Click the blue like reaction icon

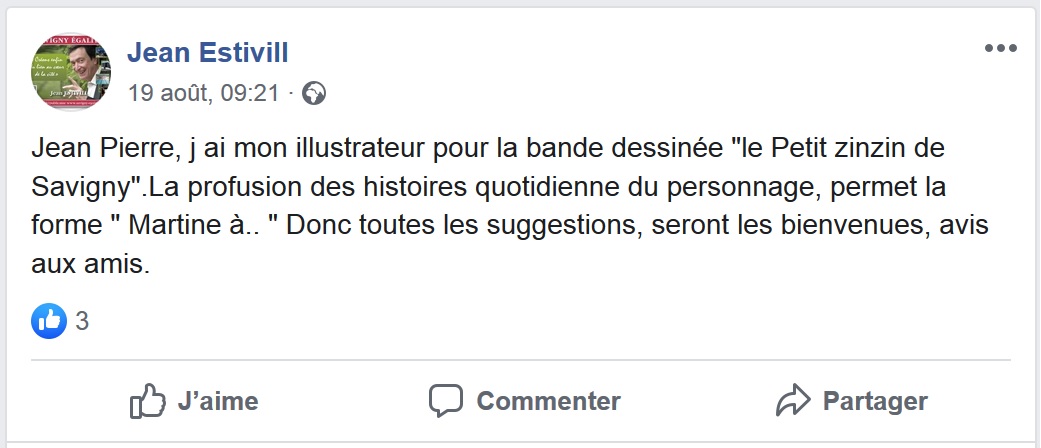point(49,321)
